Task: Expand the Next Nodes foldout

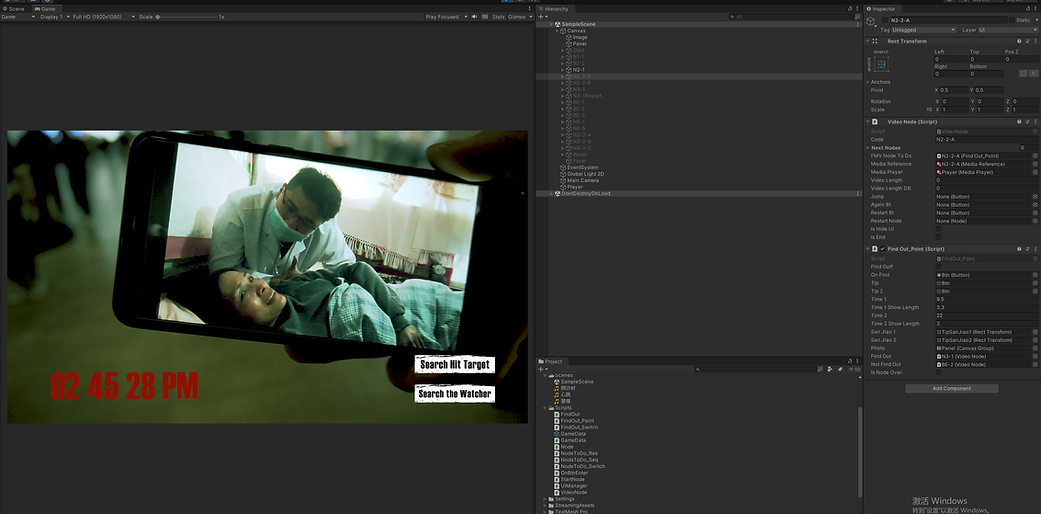Action: 868,148
